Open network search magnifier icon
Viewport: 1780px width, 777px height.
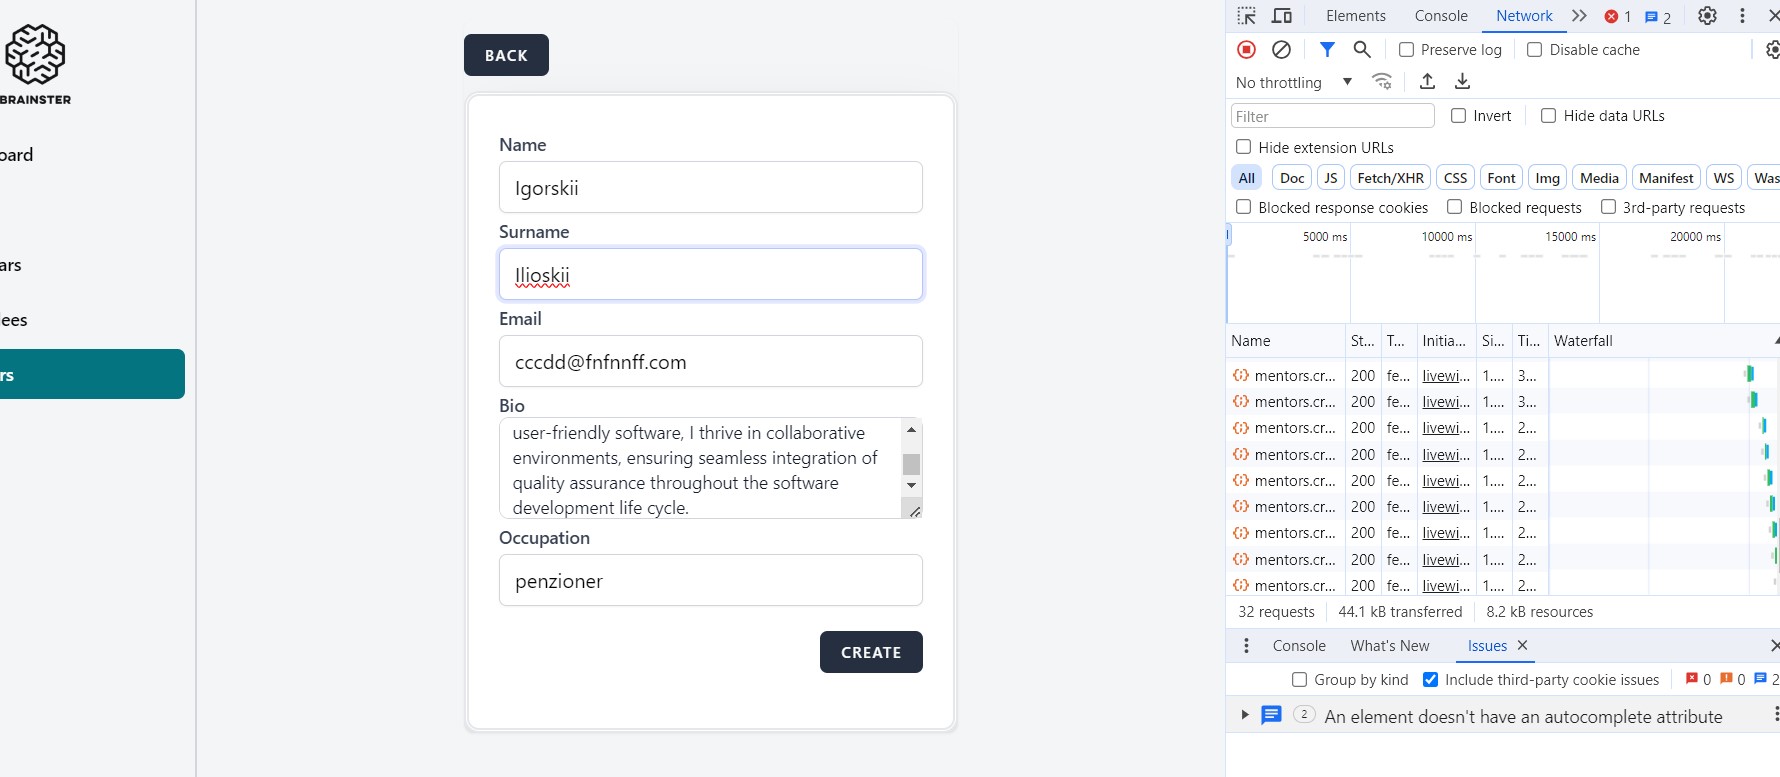[1362, 50]
